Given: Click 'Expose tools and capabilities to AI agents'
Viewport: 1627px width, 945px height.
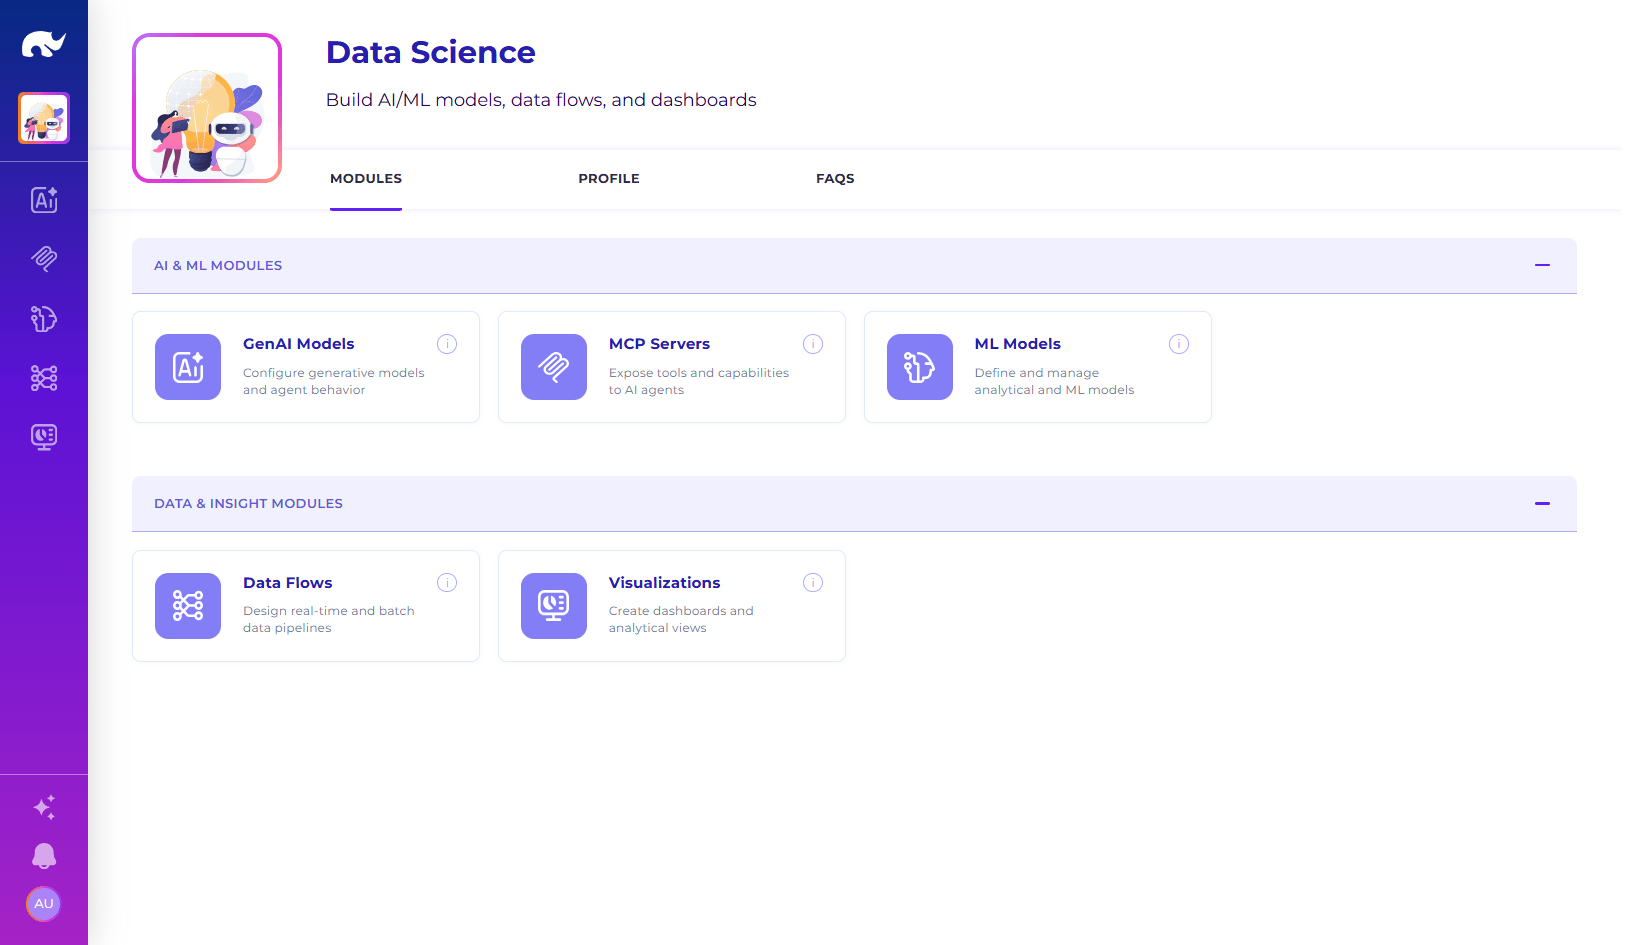Looking at the screenshot, I should pyautogui.click(x=699, y=381).
